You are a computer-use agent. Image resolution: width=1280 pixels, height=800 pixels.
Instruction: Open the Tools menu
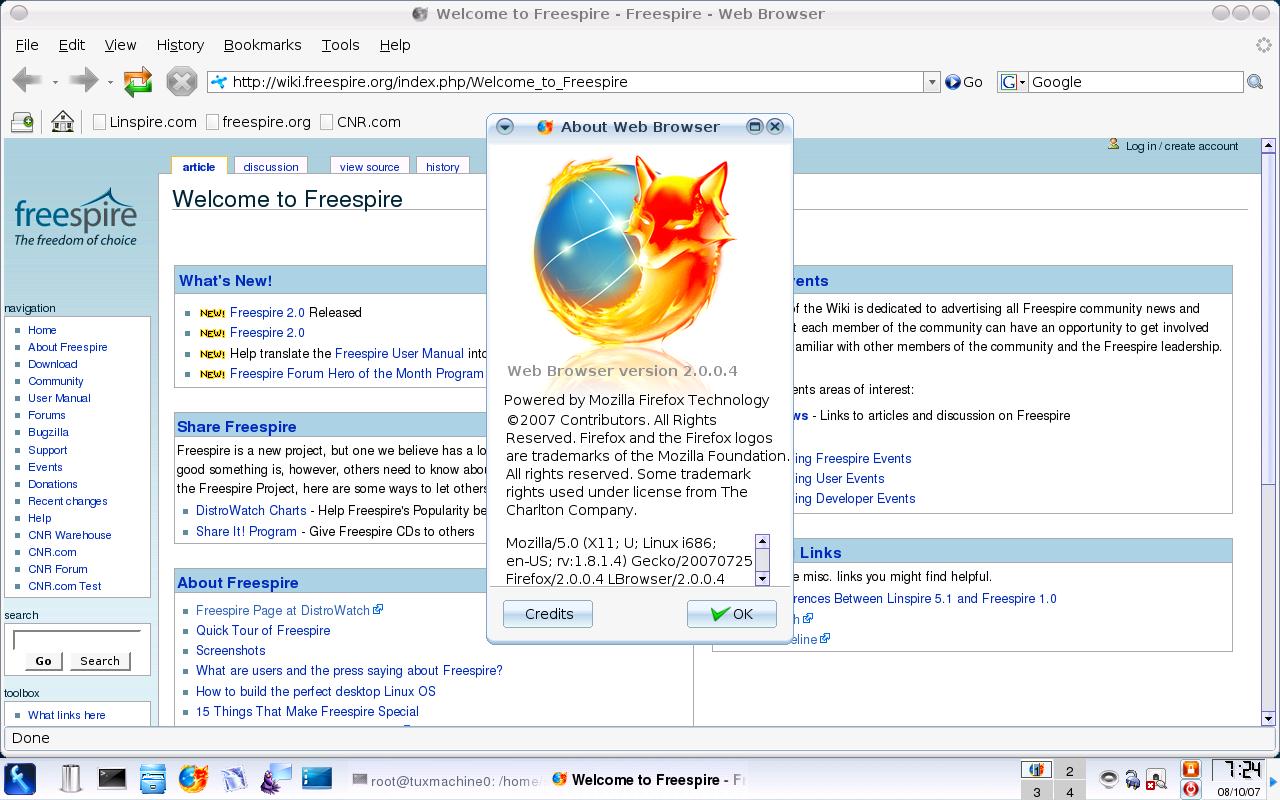pyautogui.click(x=340, y=45)
